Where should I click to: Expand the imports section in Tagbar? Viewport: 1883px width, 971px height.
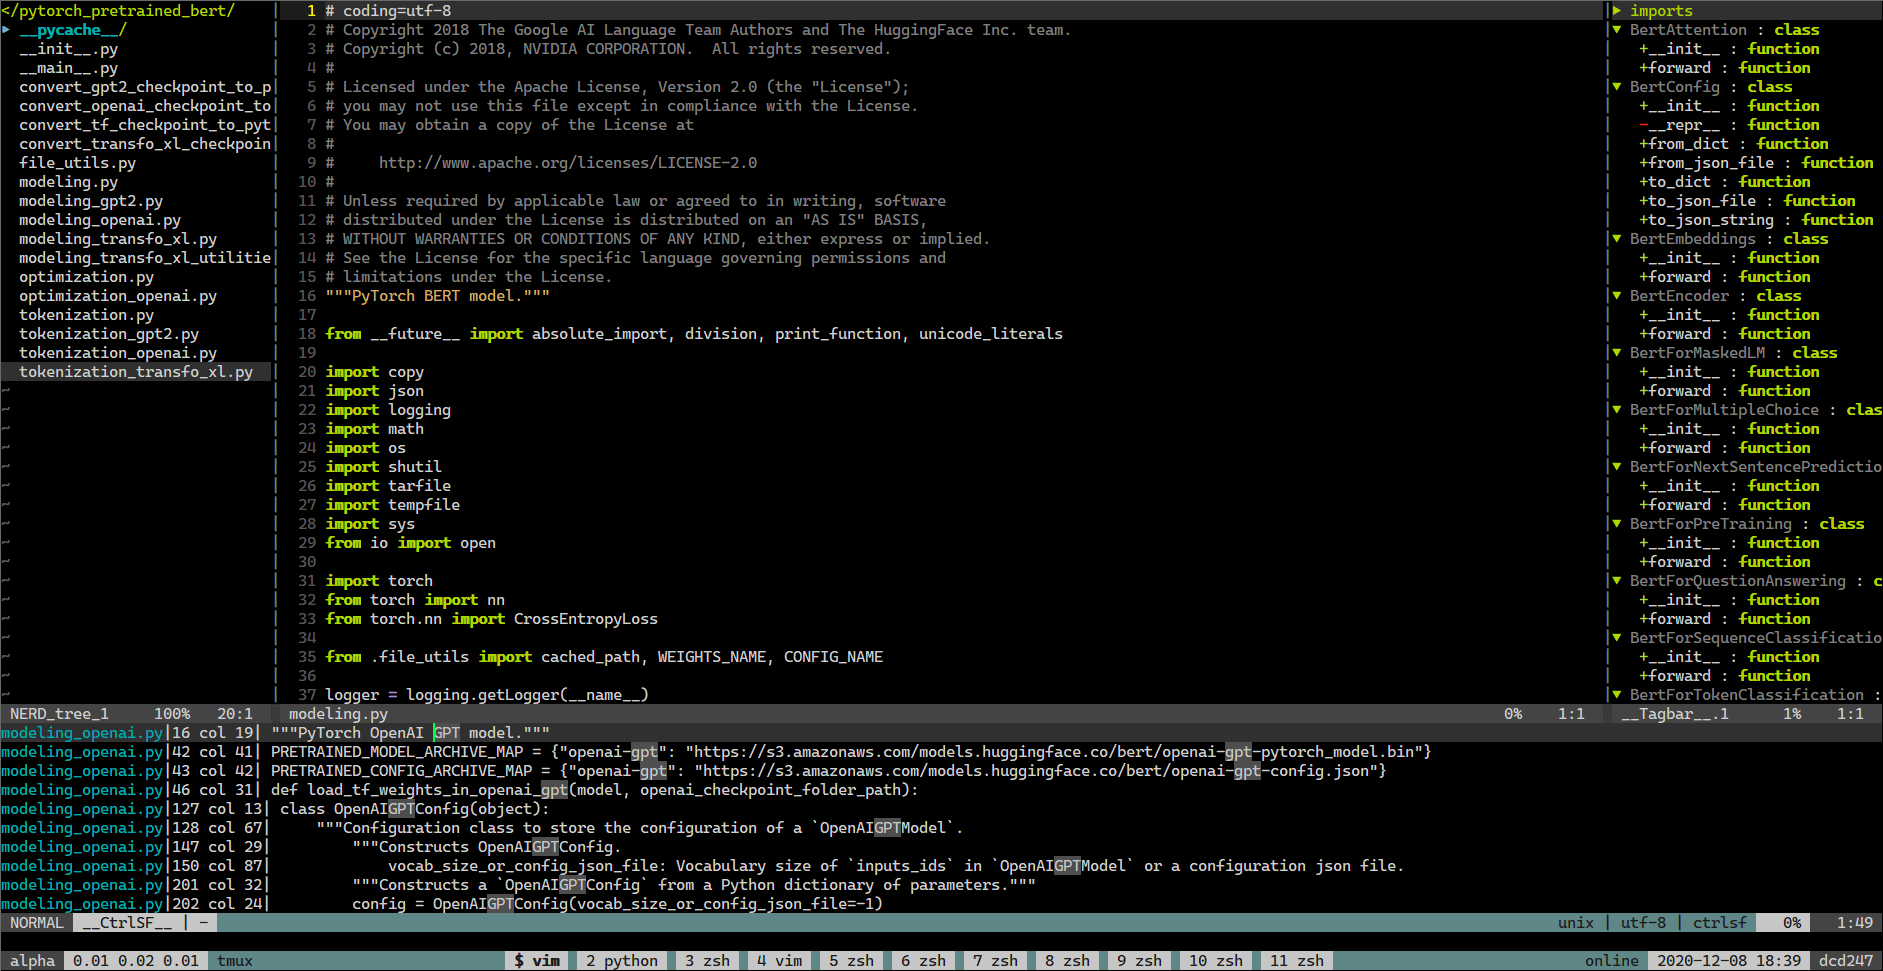(1616, 11)
